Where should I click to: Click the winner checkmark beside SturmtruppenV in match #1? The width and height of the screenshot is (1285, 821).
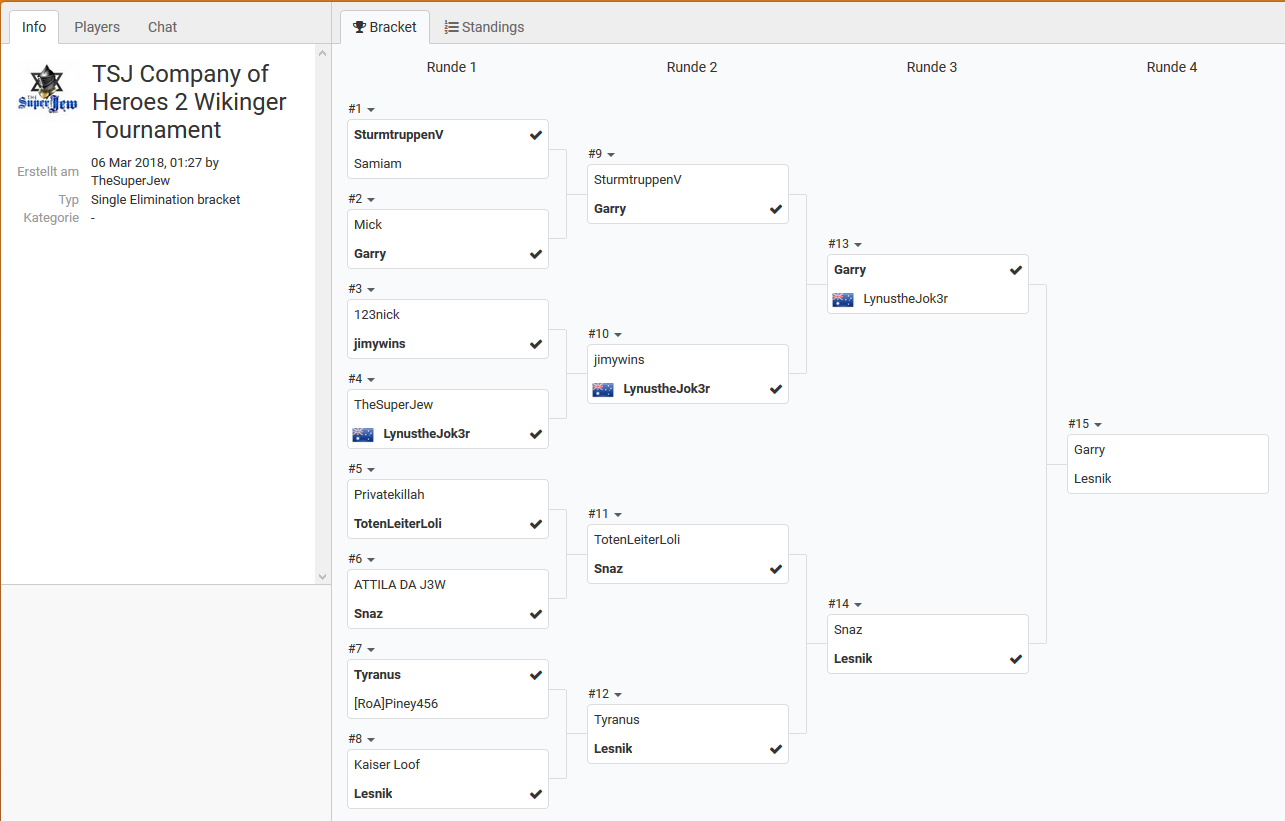pos(536,135)
